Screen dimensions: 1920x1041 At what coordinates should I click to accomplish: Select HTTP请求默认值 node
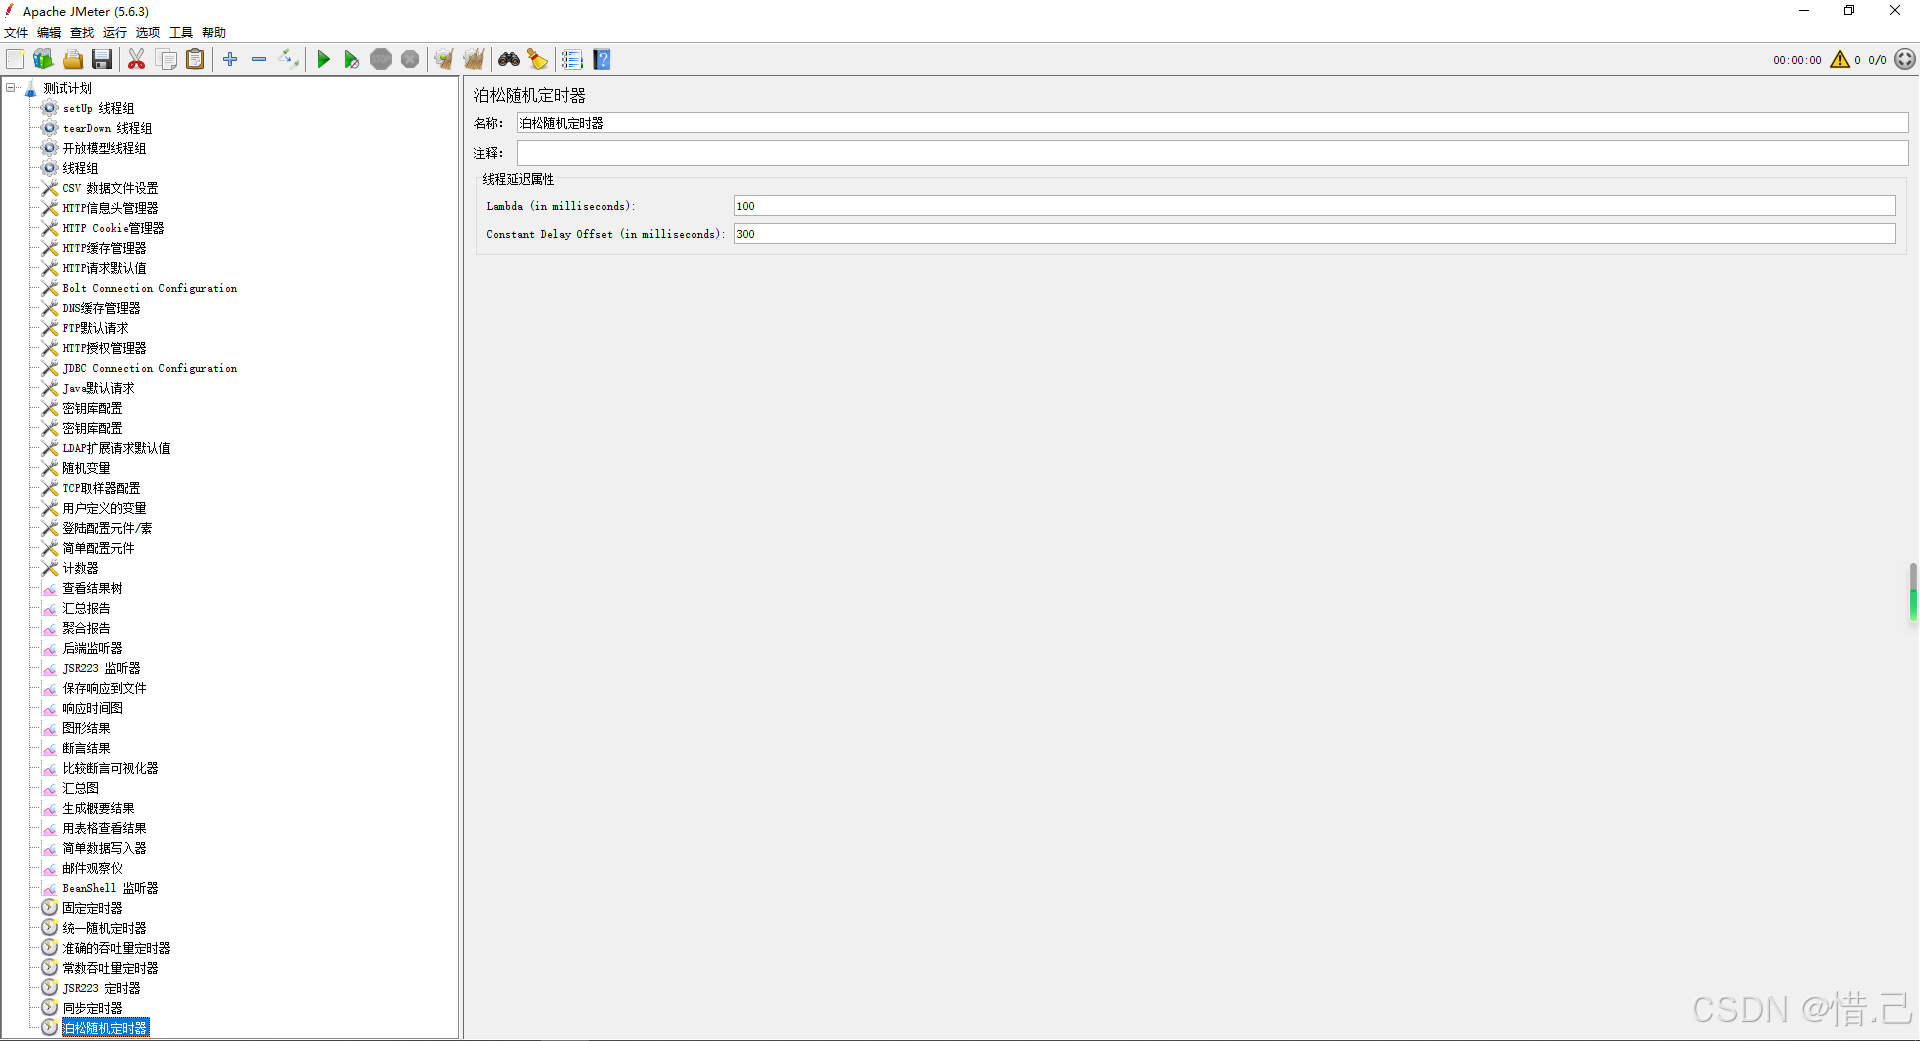click(104, 268)
